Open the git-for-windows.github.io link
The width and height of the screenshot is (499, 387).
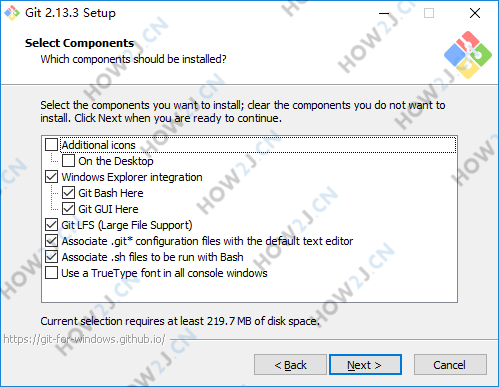(x=84, y=339)
